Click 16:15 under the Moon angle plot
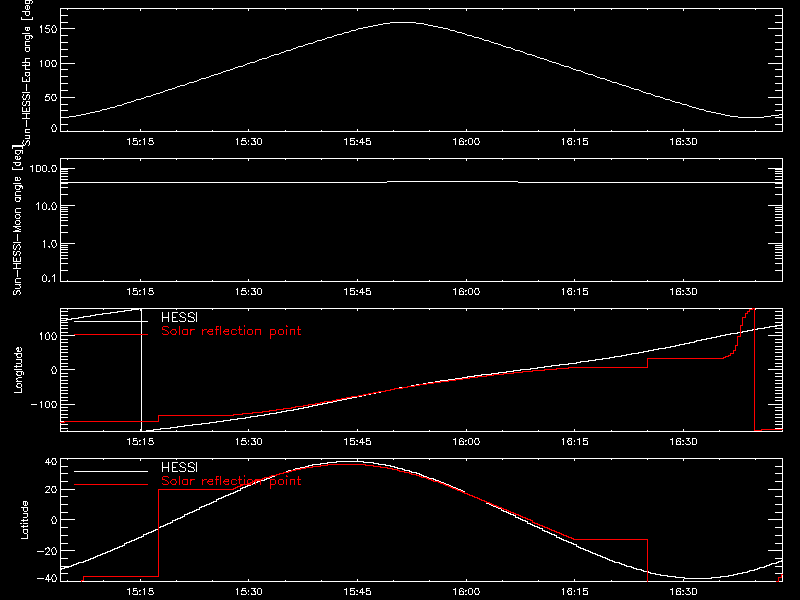 click(574, 291)
